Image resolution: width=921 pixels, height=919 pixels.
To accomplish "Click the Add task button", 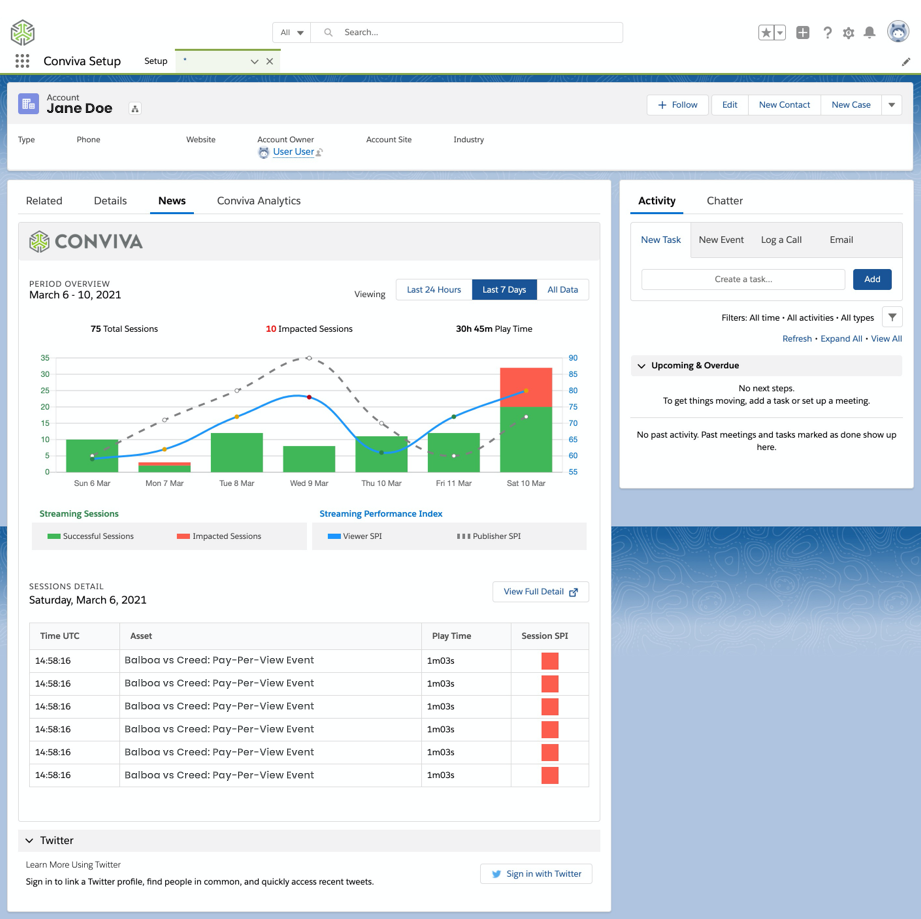I will [x=872, y=280].
